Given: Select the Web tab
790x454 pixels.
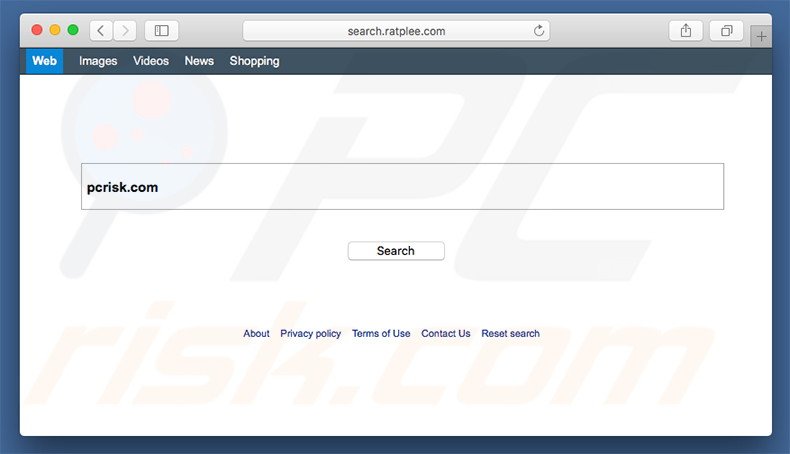Looking at the screenshot, I should (x=44, y=61).
